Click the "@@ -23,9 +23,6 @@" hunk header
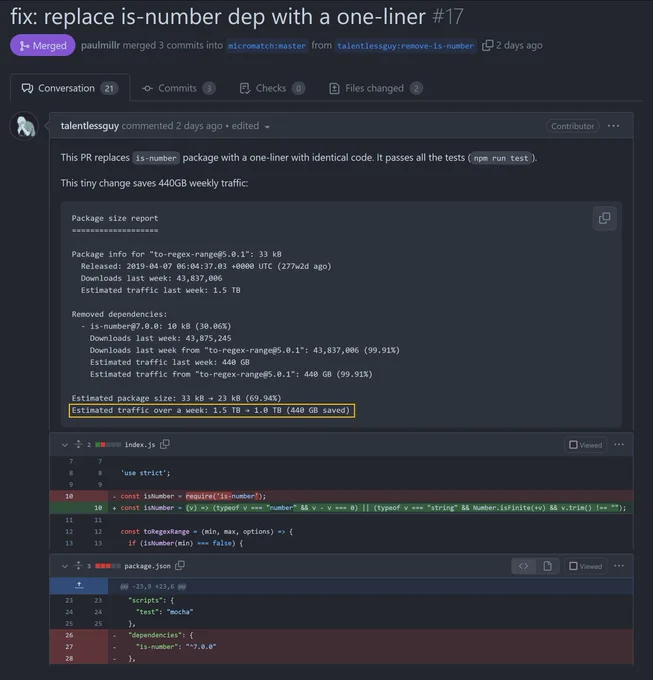Screen dimensions: 653x680 (153, 586)
